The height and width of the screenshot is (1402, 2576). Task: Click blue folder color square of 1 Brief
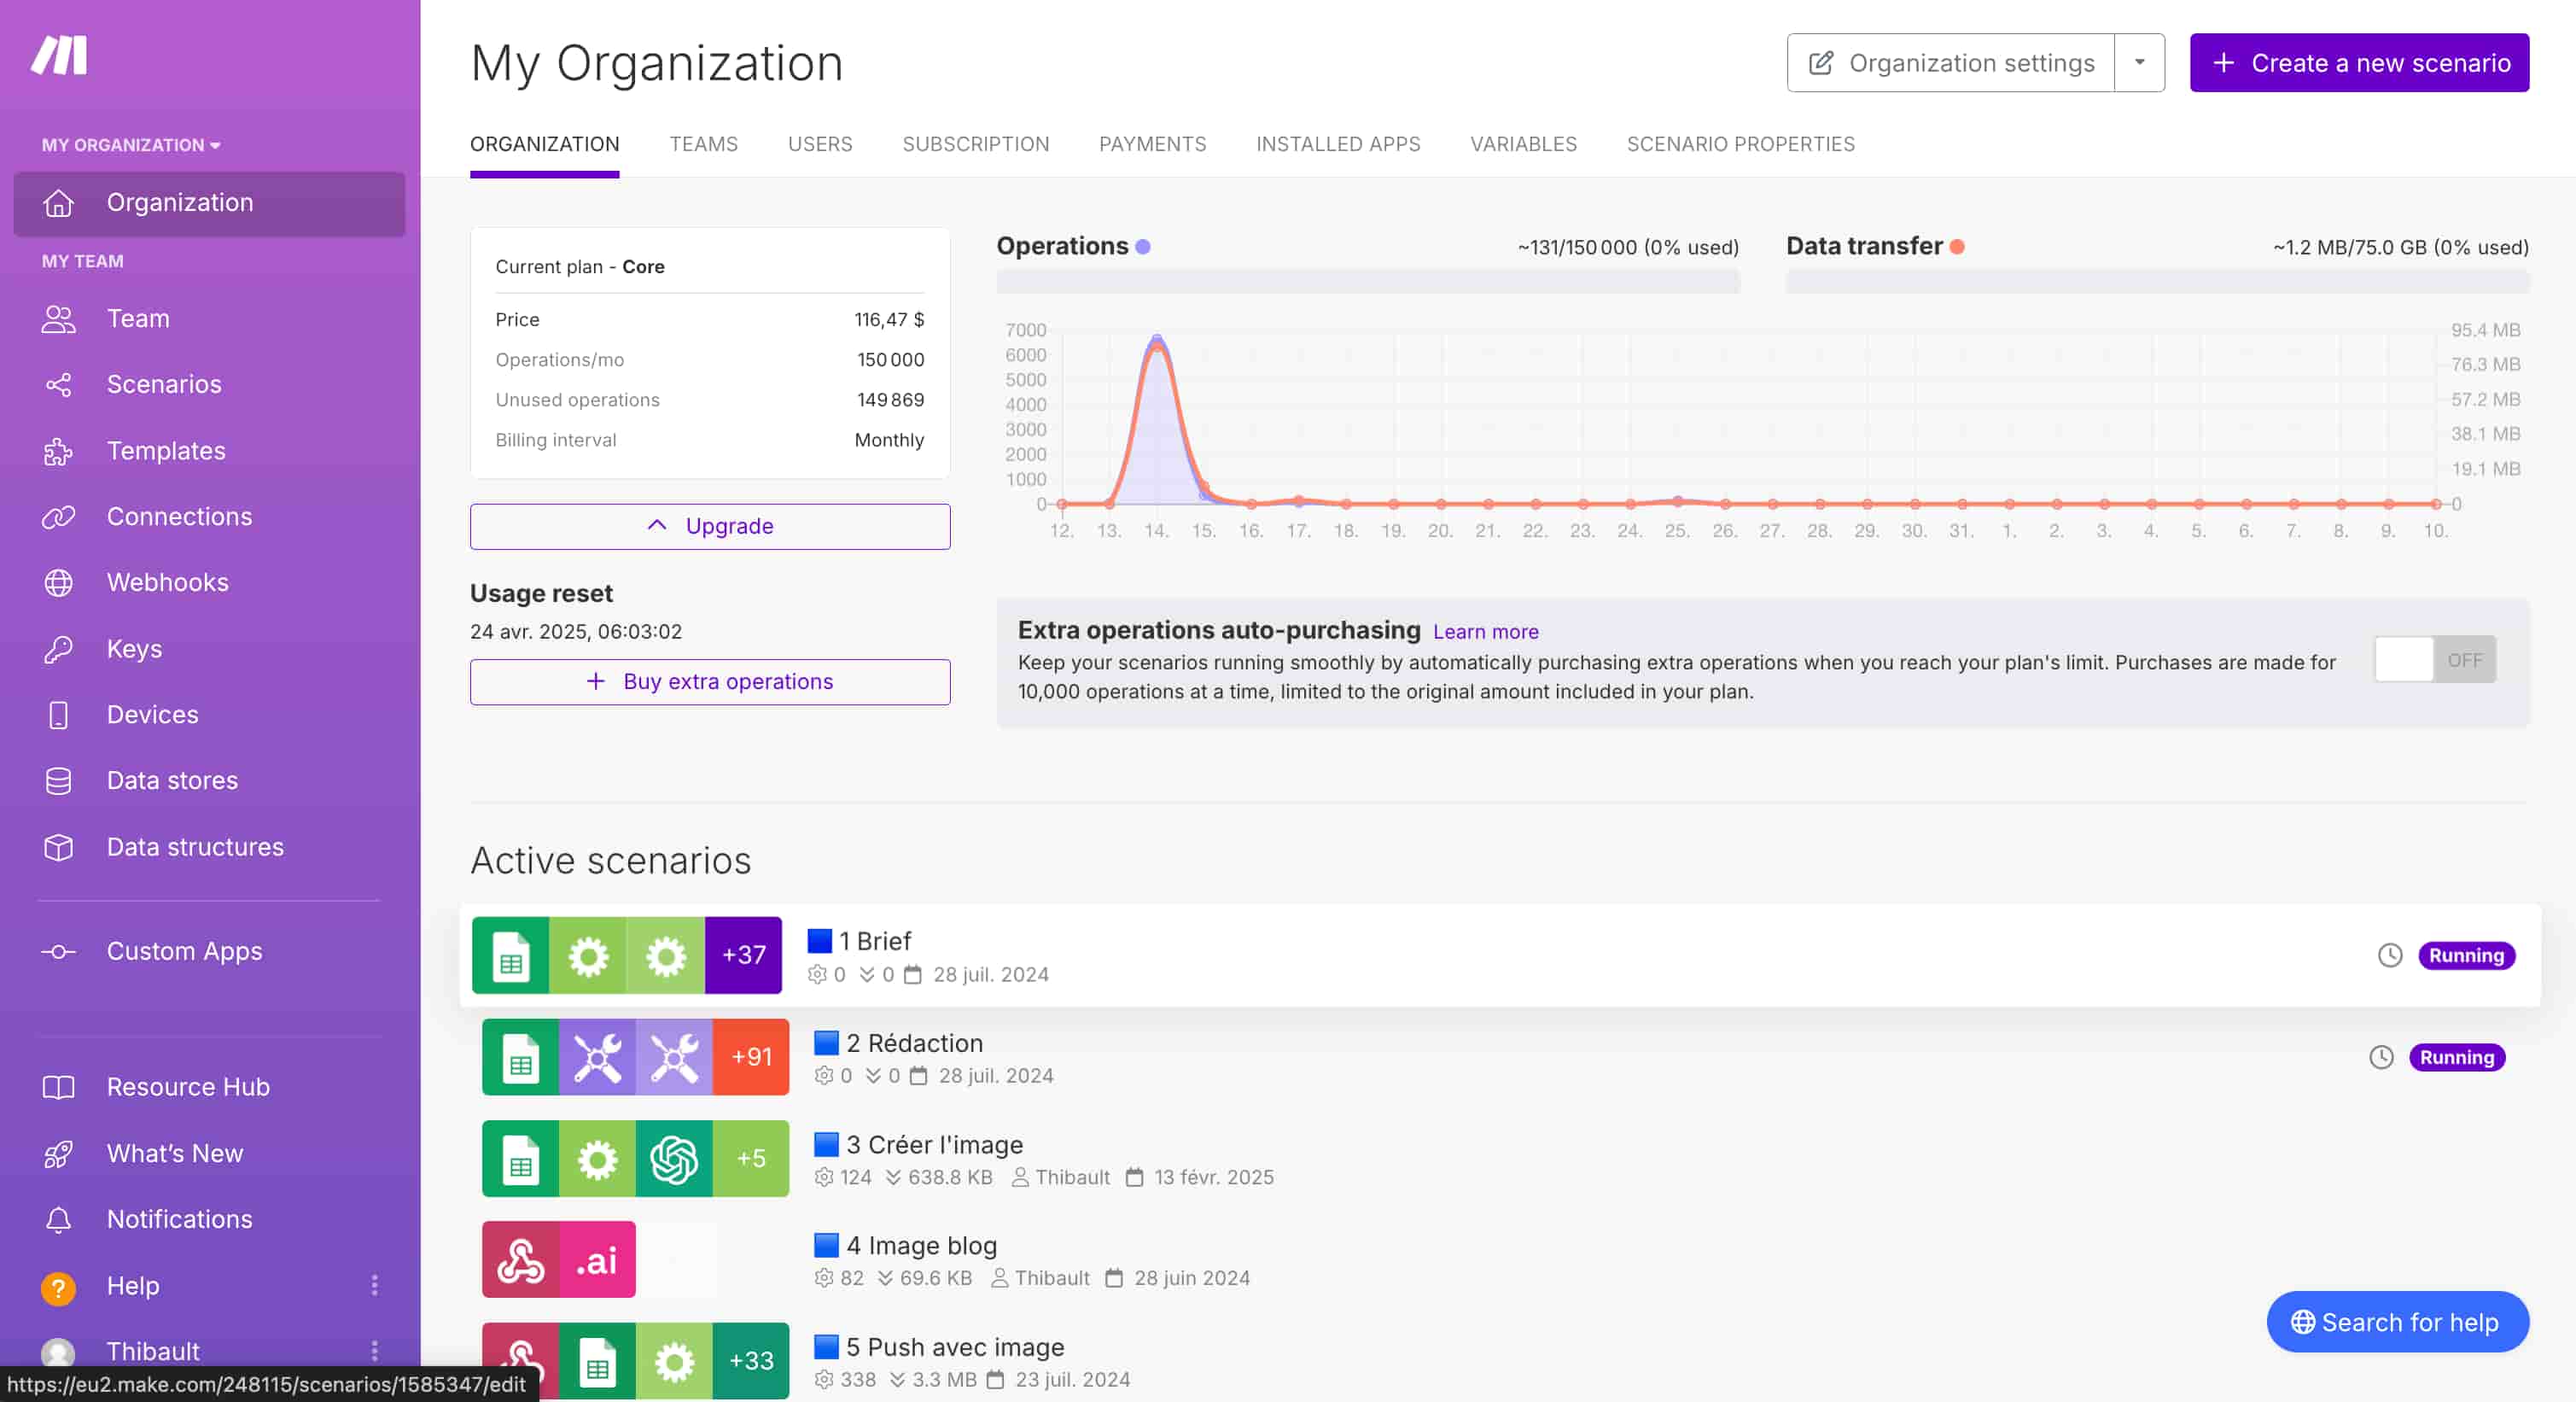pos(820,941)
